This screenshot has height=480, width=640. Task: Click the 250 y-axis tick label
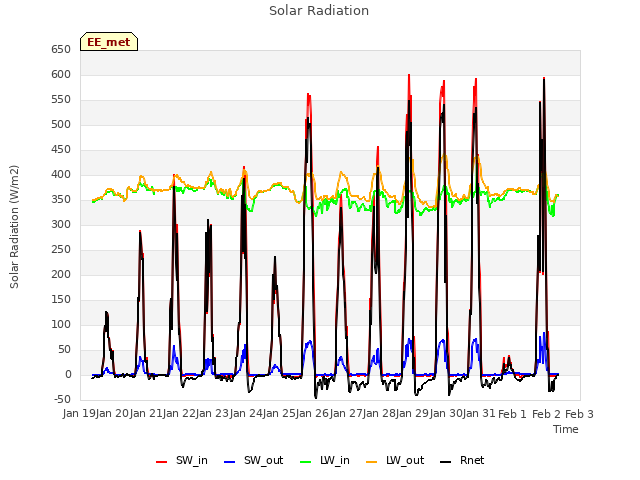[x=61, y=250]
